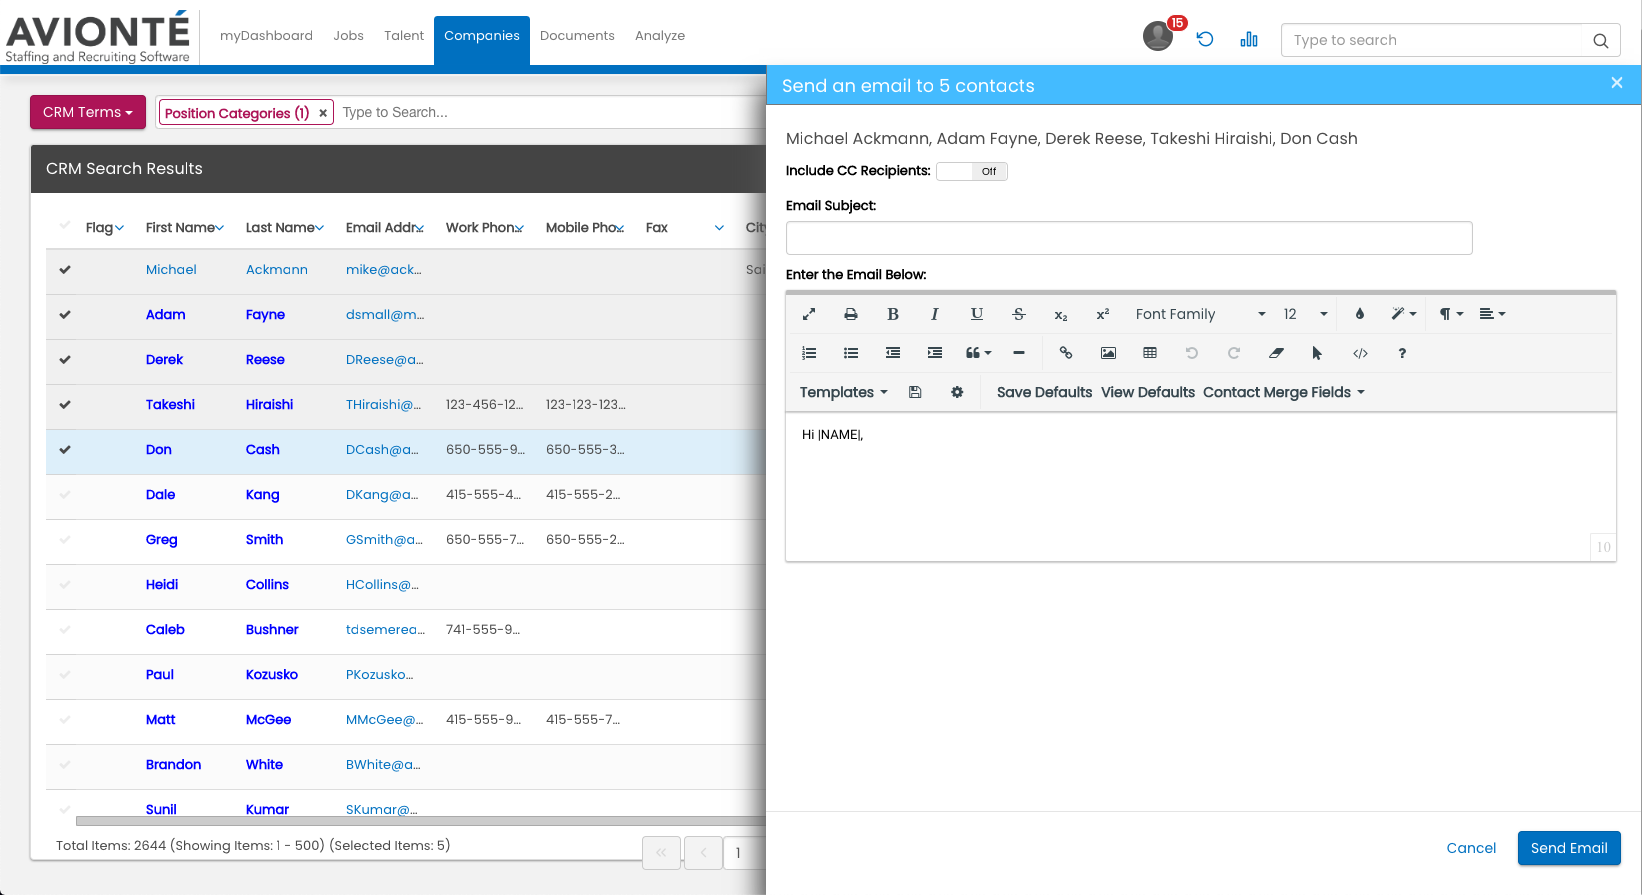Click the insert link icon
This screenshot has width=1642, height=895.
click(x=1066, y=353)
